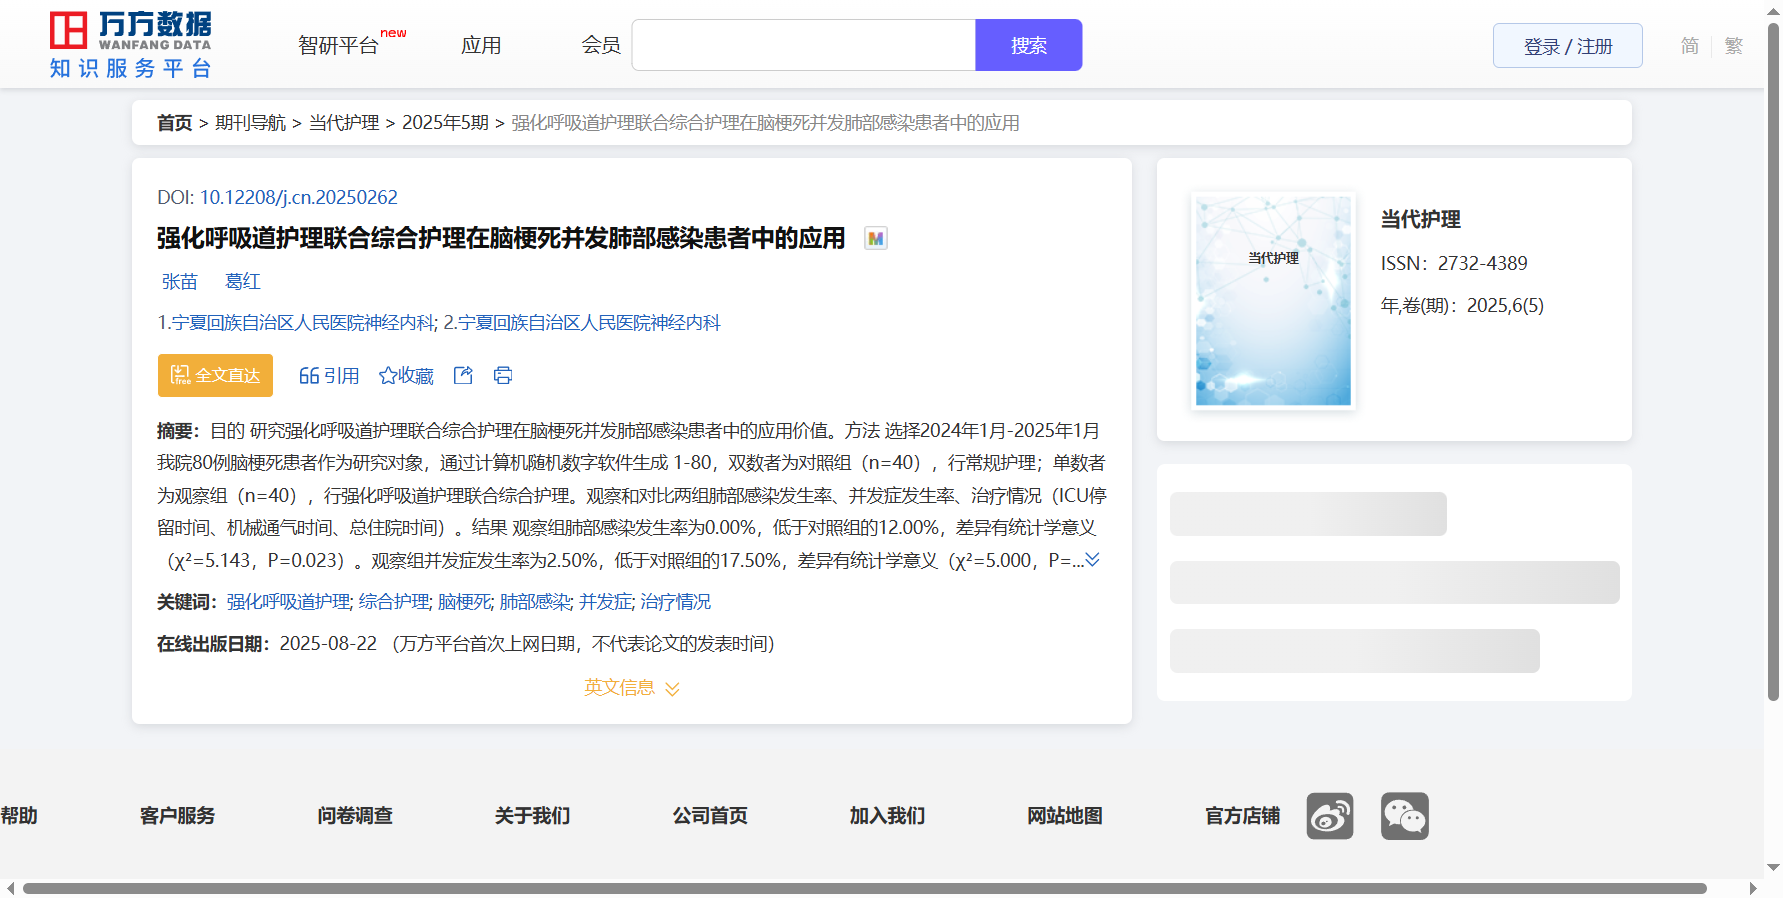Click the Wanfang Data logo

click(x=131, y=45)
